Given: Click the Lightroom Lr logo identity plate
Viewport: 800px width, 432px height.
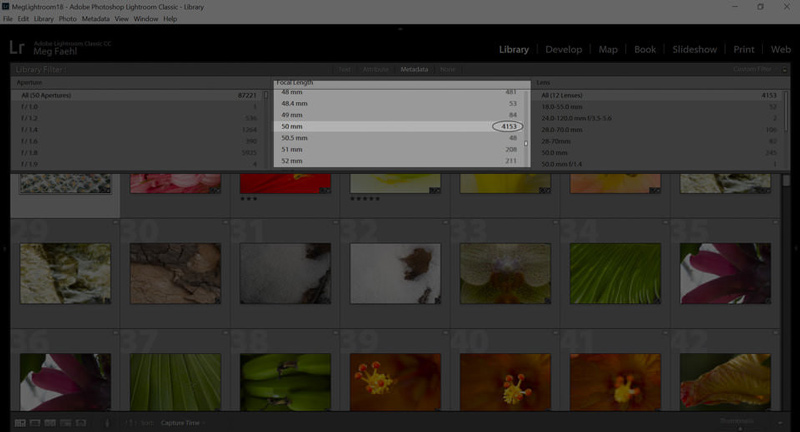Looking at the screenshot, I should pos(17,49).
